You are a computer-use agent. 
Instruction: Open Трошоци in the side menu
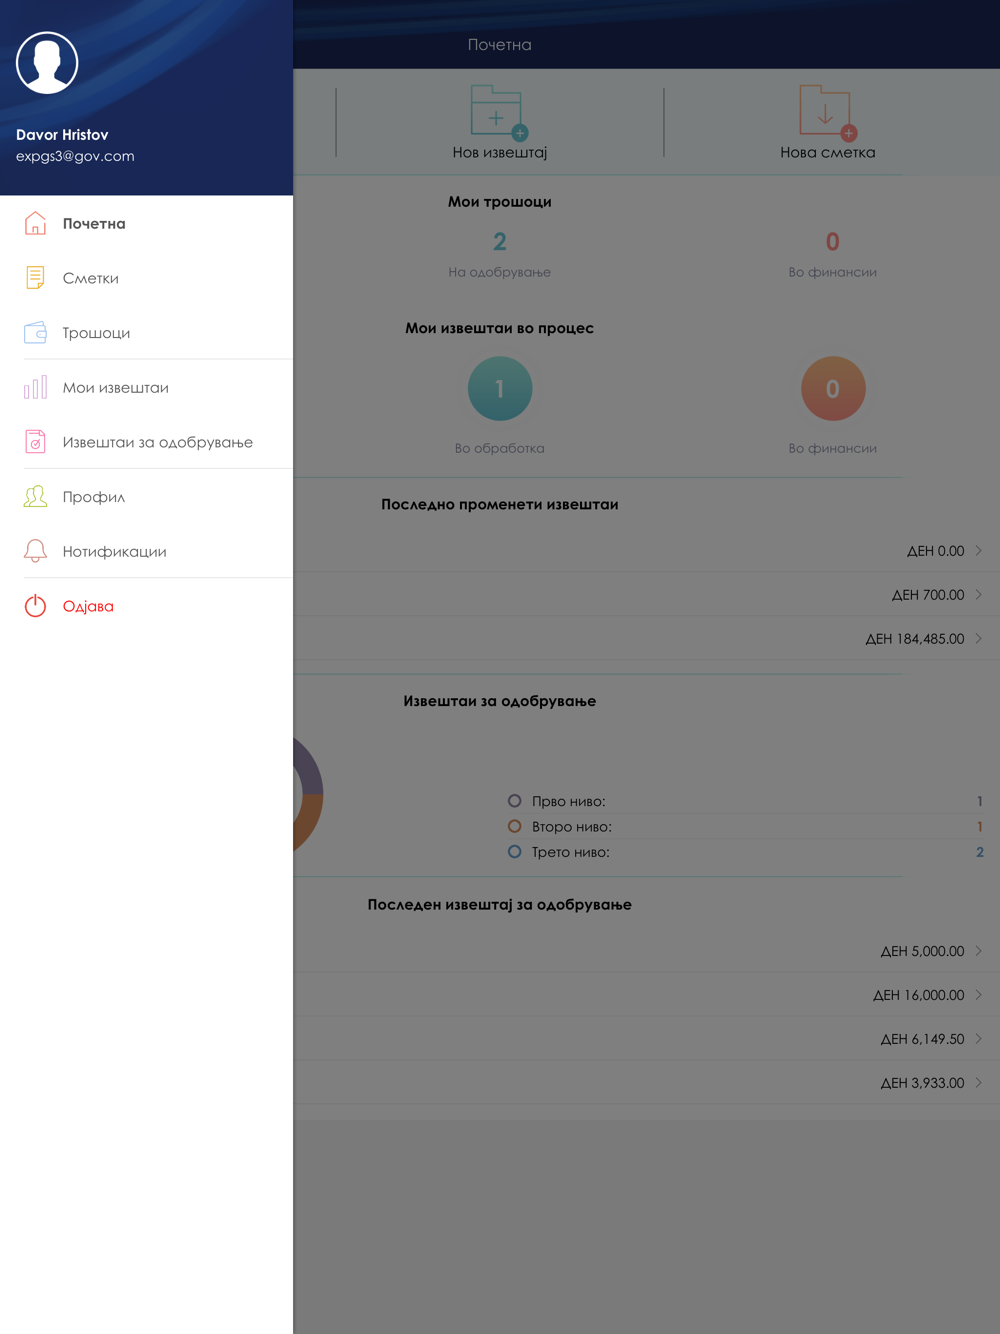(x=146, y=332)
